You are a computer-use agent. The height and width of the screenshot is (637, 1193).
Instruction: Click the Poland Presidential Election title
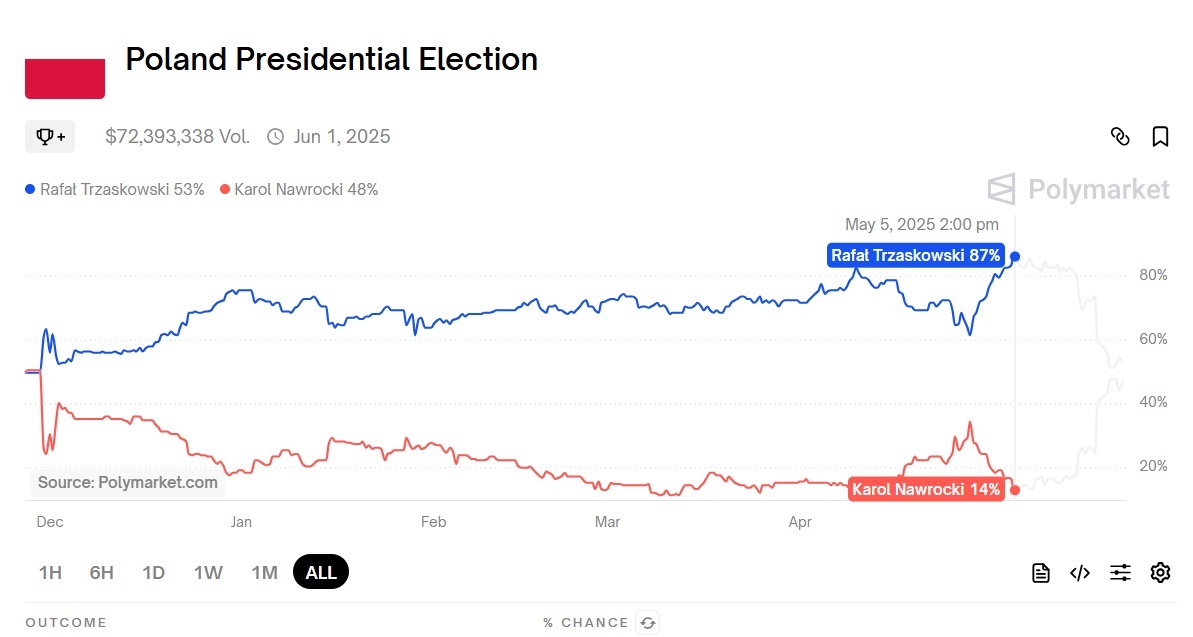tap(331, 59)
